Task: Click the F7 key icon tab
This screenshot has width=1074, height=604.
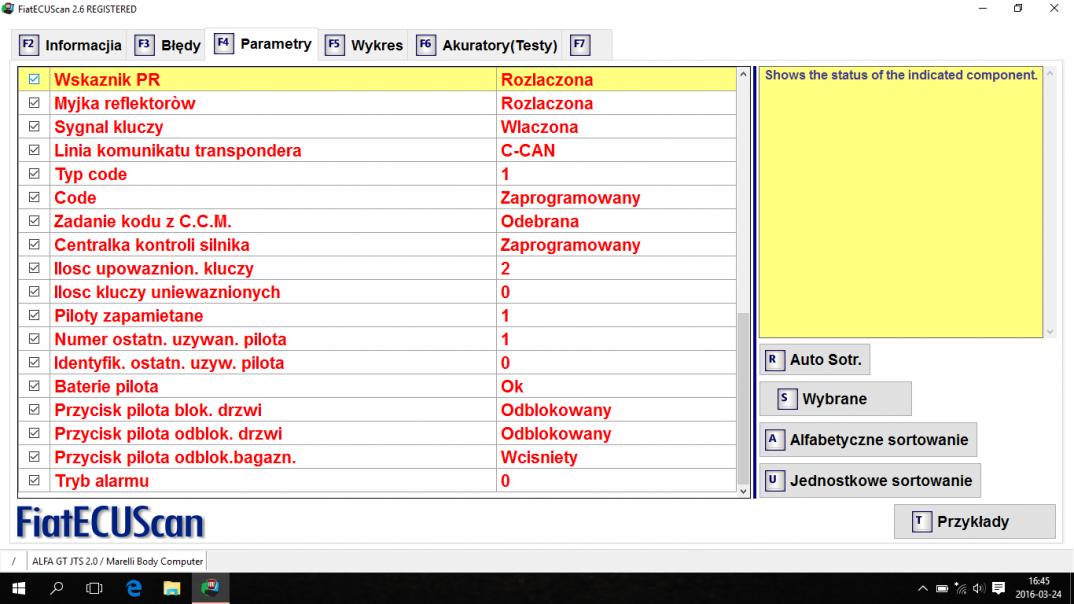Action: pos(580,45)
